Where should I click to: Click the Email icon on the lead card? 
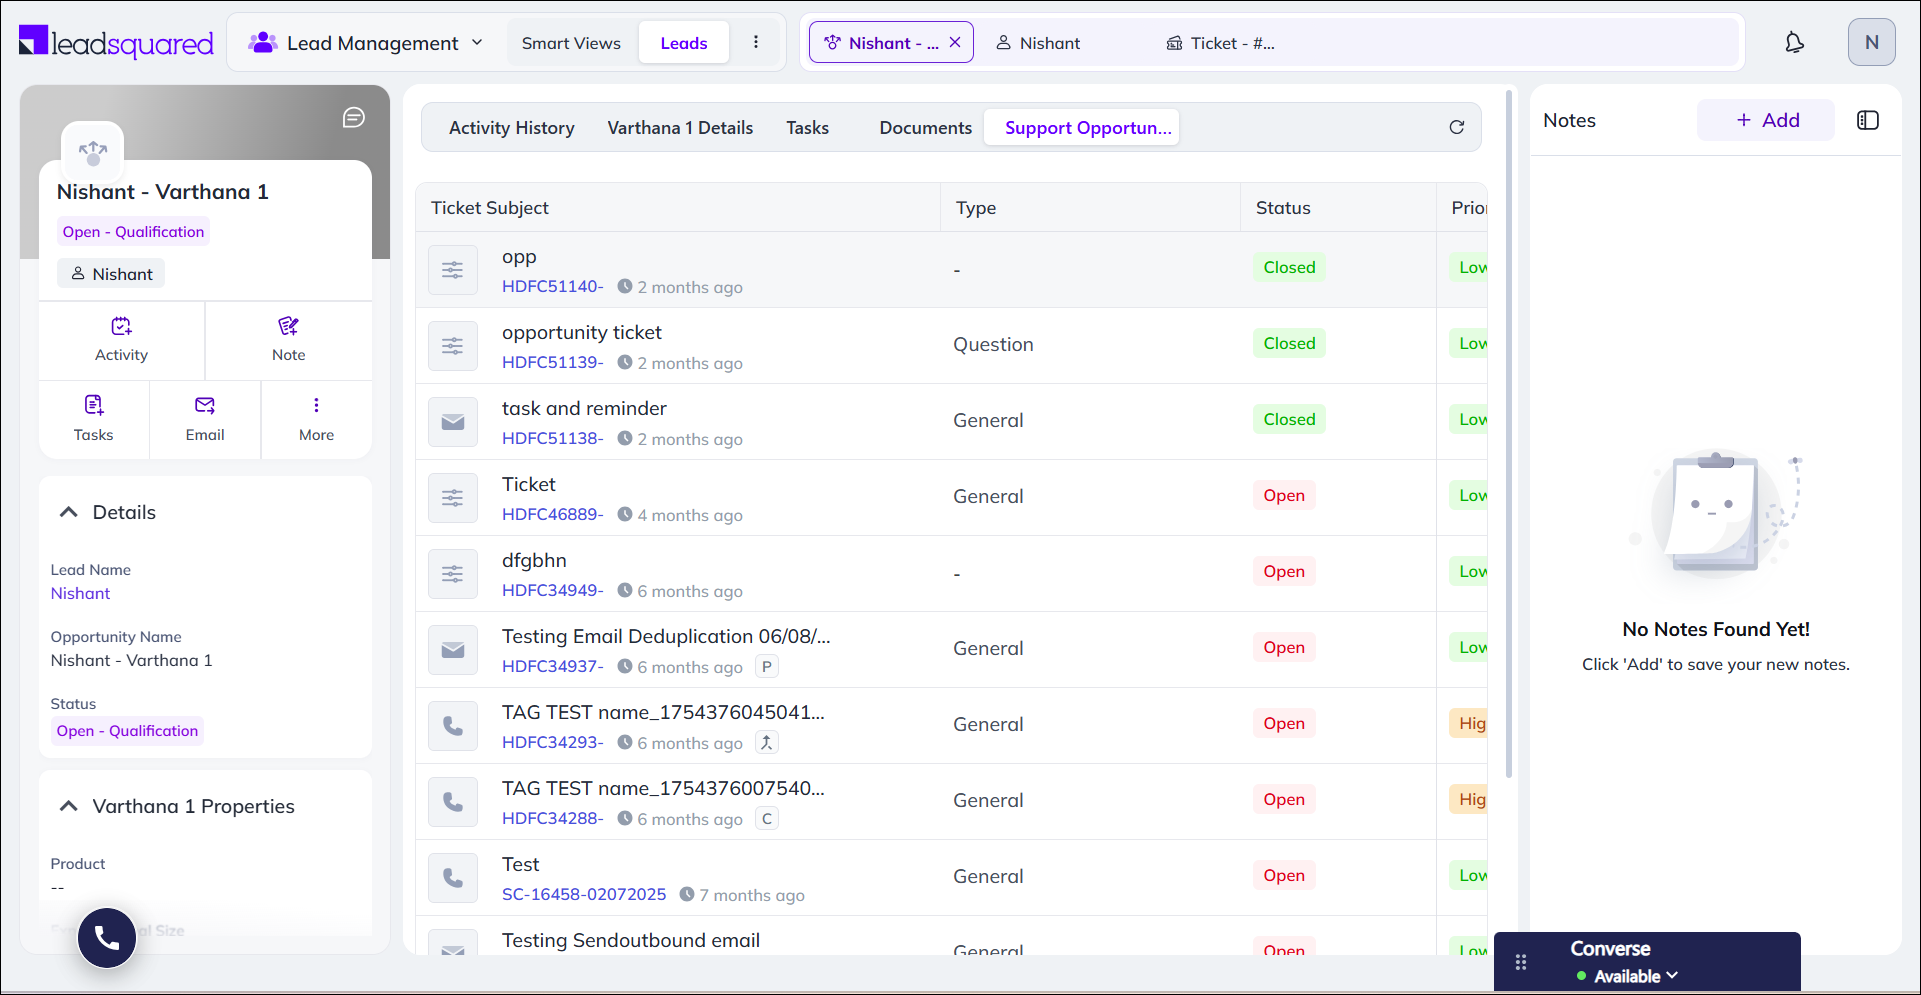pos(204,417)
